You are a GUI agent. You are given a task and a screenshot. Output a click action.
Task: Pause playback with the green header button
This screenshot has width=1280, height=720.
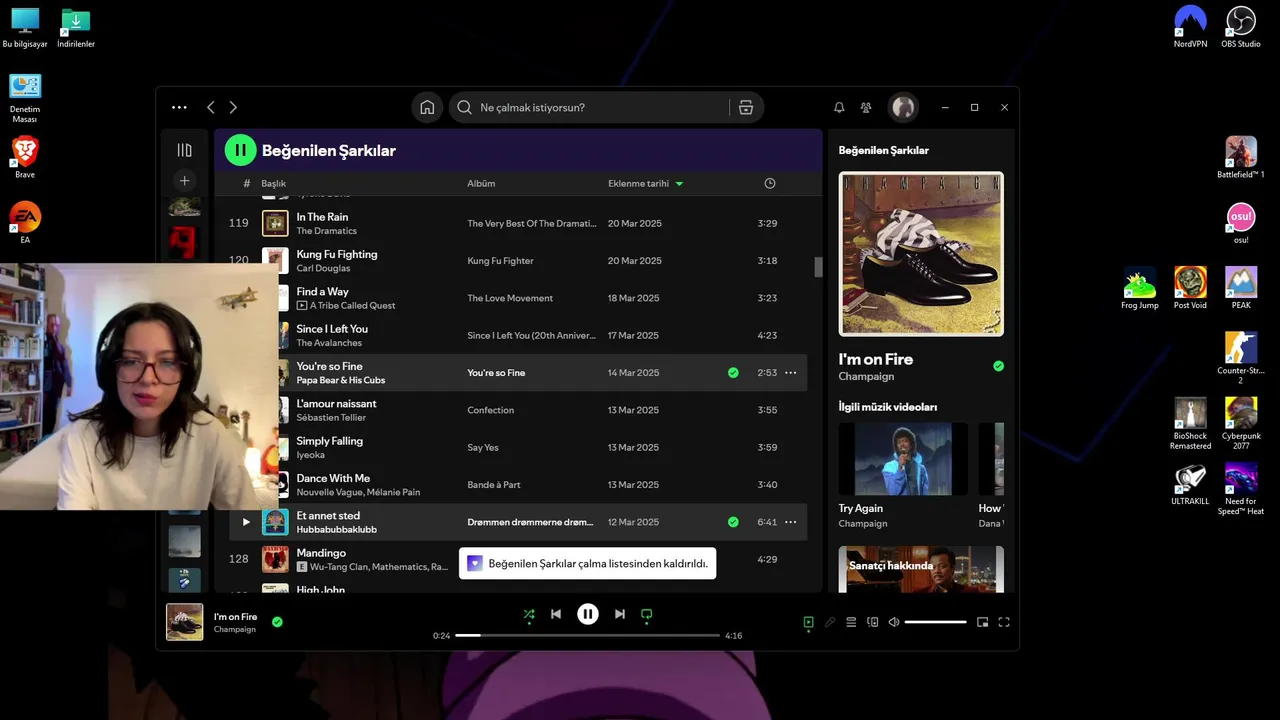[240, 150]
